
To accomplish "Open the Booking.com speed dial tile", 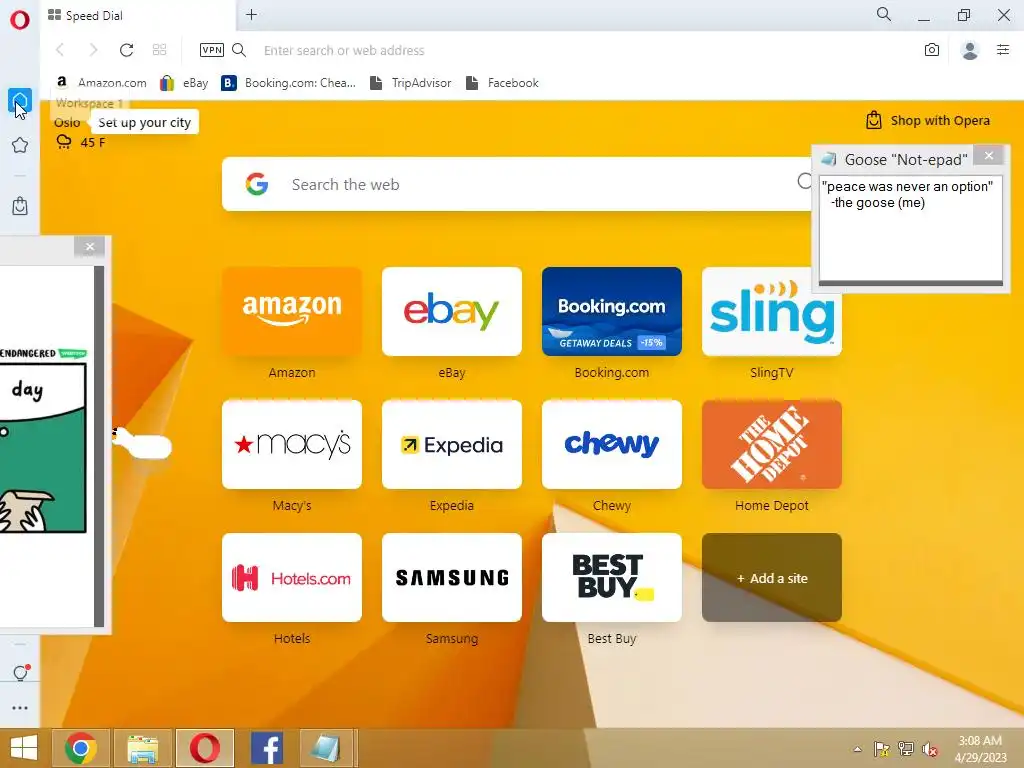I will click(x=612, y=312).
